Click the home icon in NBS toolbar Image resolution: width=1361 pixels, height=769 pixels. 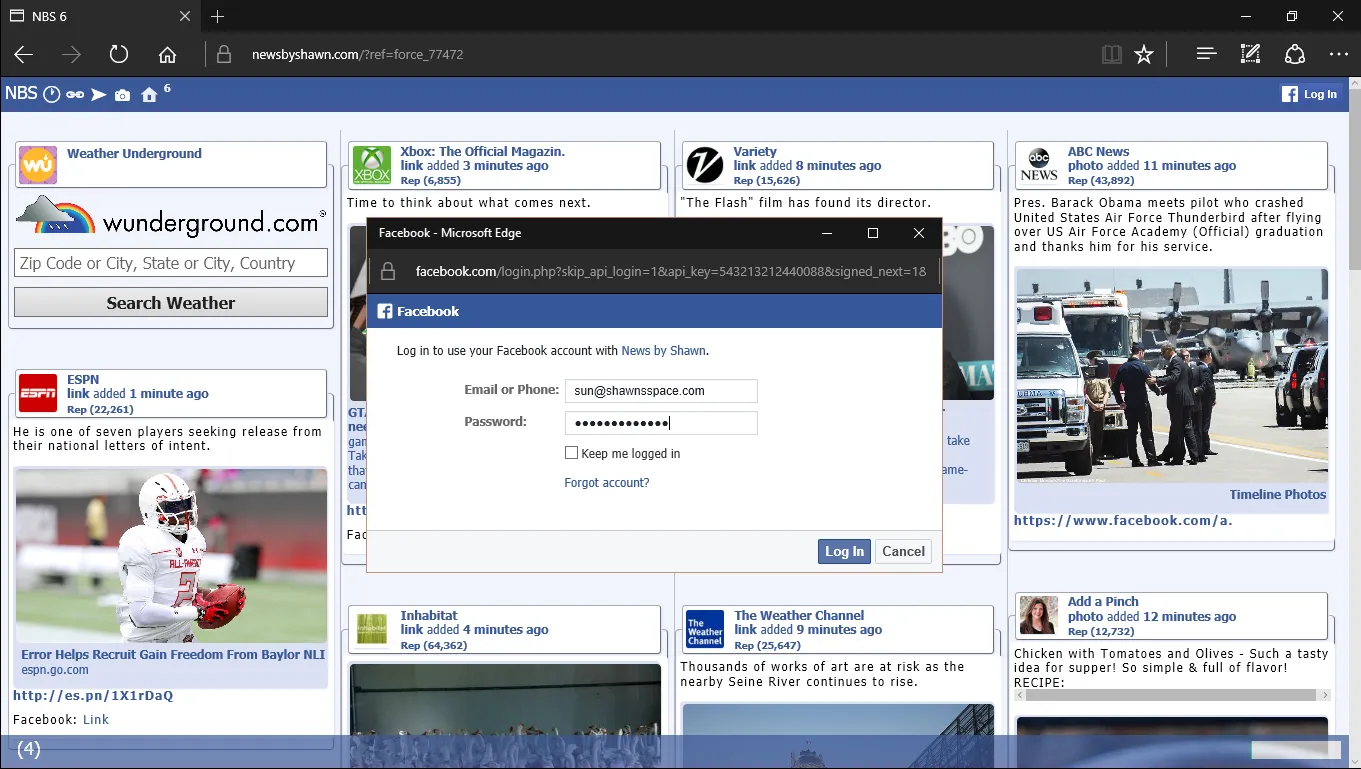click(149, 95)
